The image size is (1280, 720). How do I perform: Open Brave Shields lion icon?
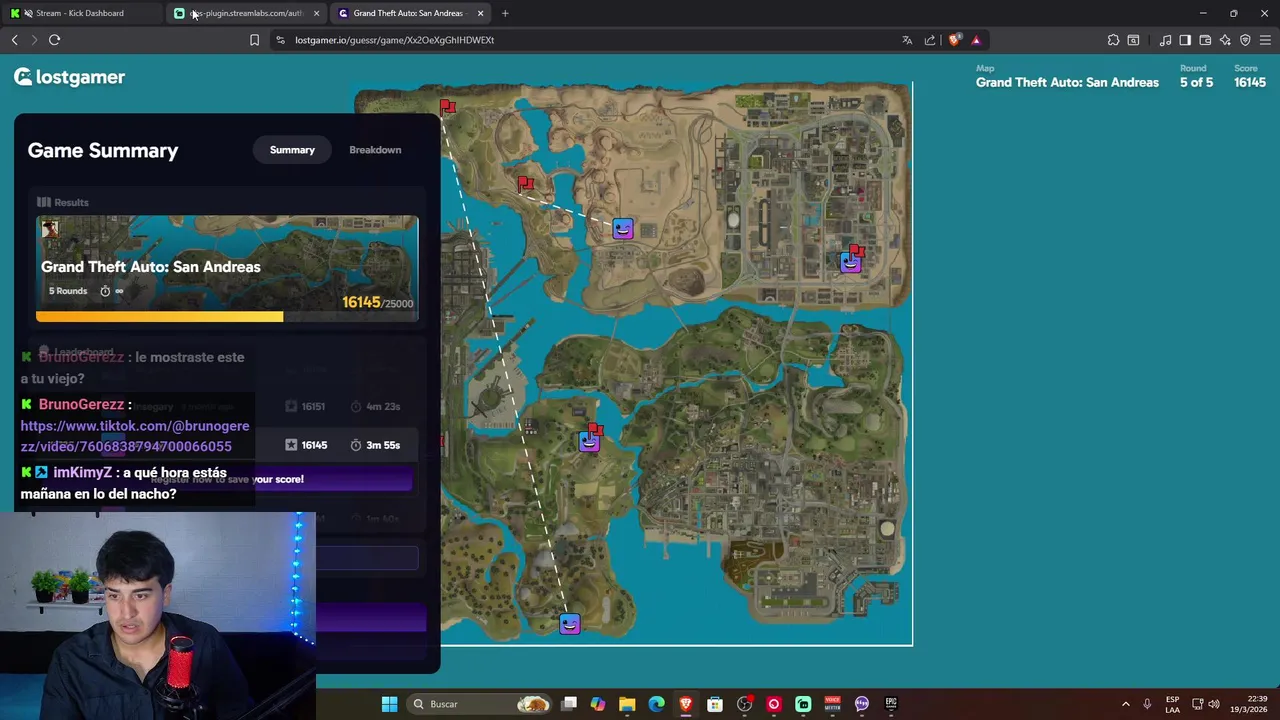(x=954, y=40)
